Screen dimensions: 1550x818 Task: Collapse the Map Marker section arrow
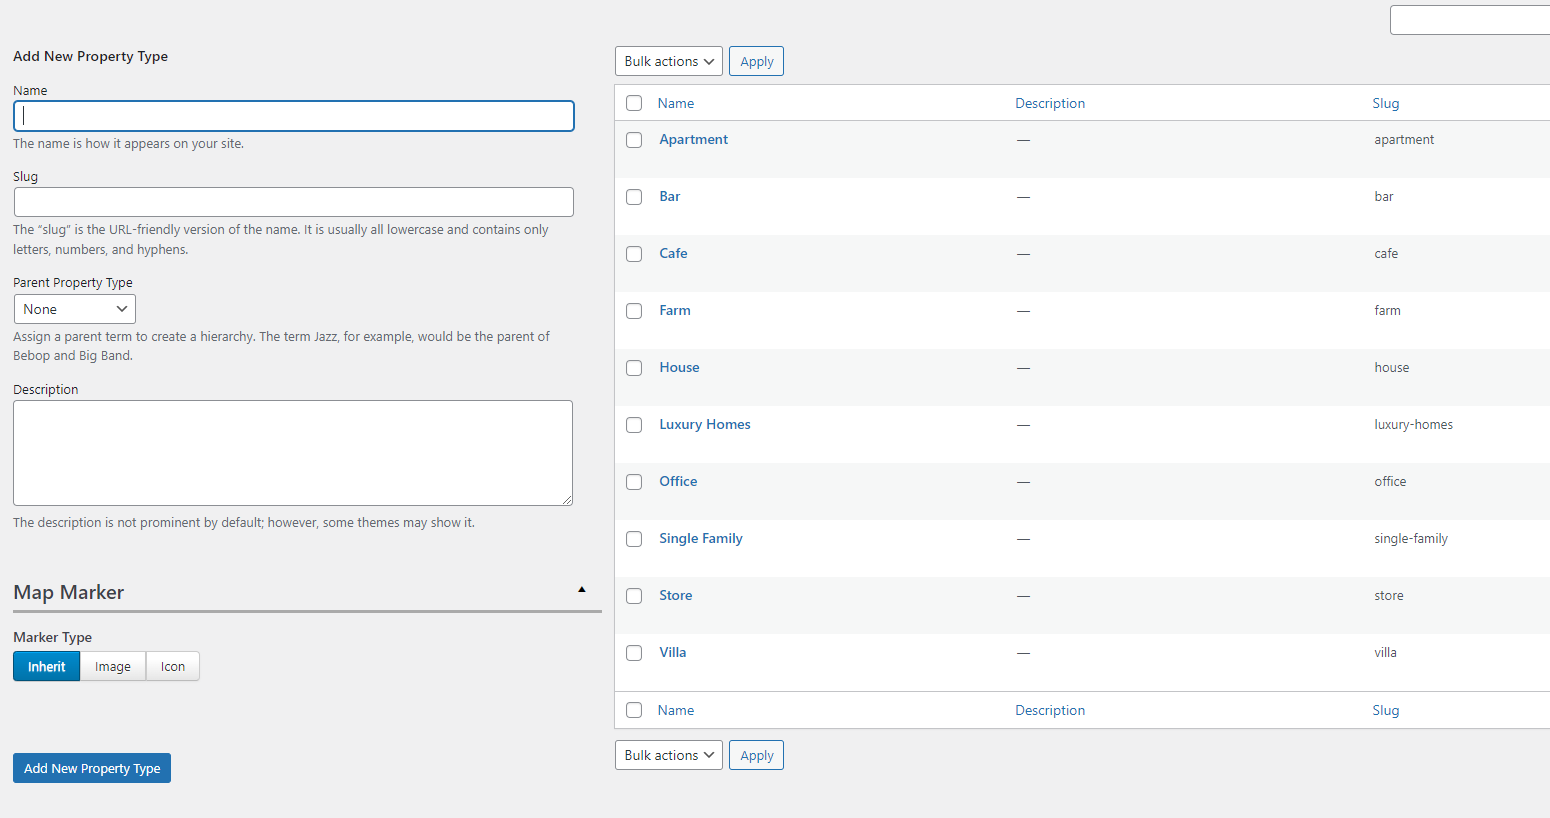pos(582,590)
